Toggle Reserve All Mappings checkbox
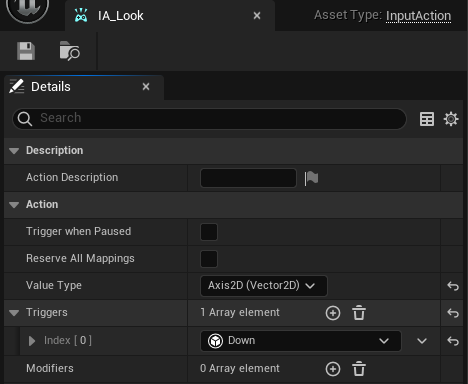This screenshot has height=384, width=468. 209,259
